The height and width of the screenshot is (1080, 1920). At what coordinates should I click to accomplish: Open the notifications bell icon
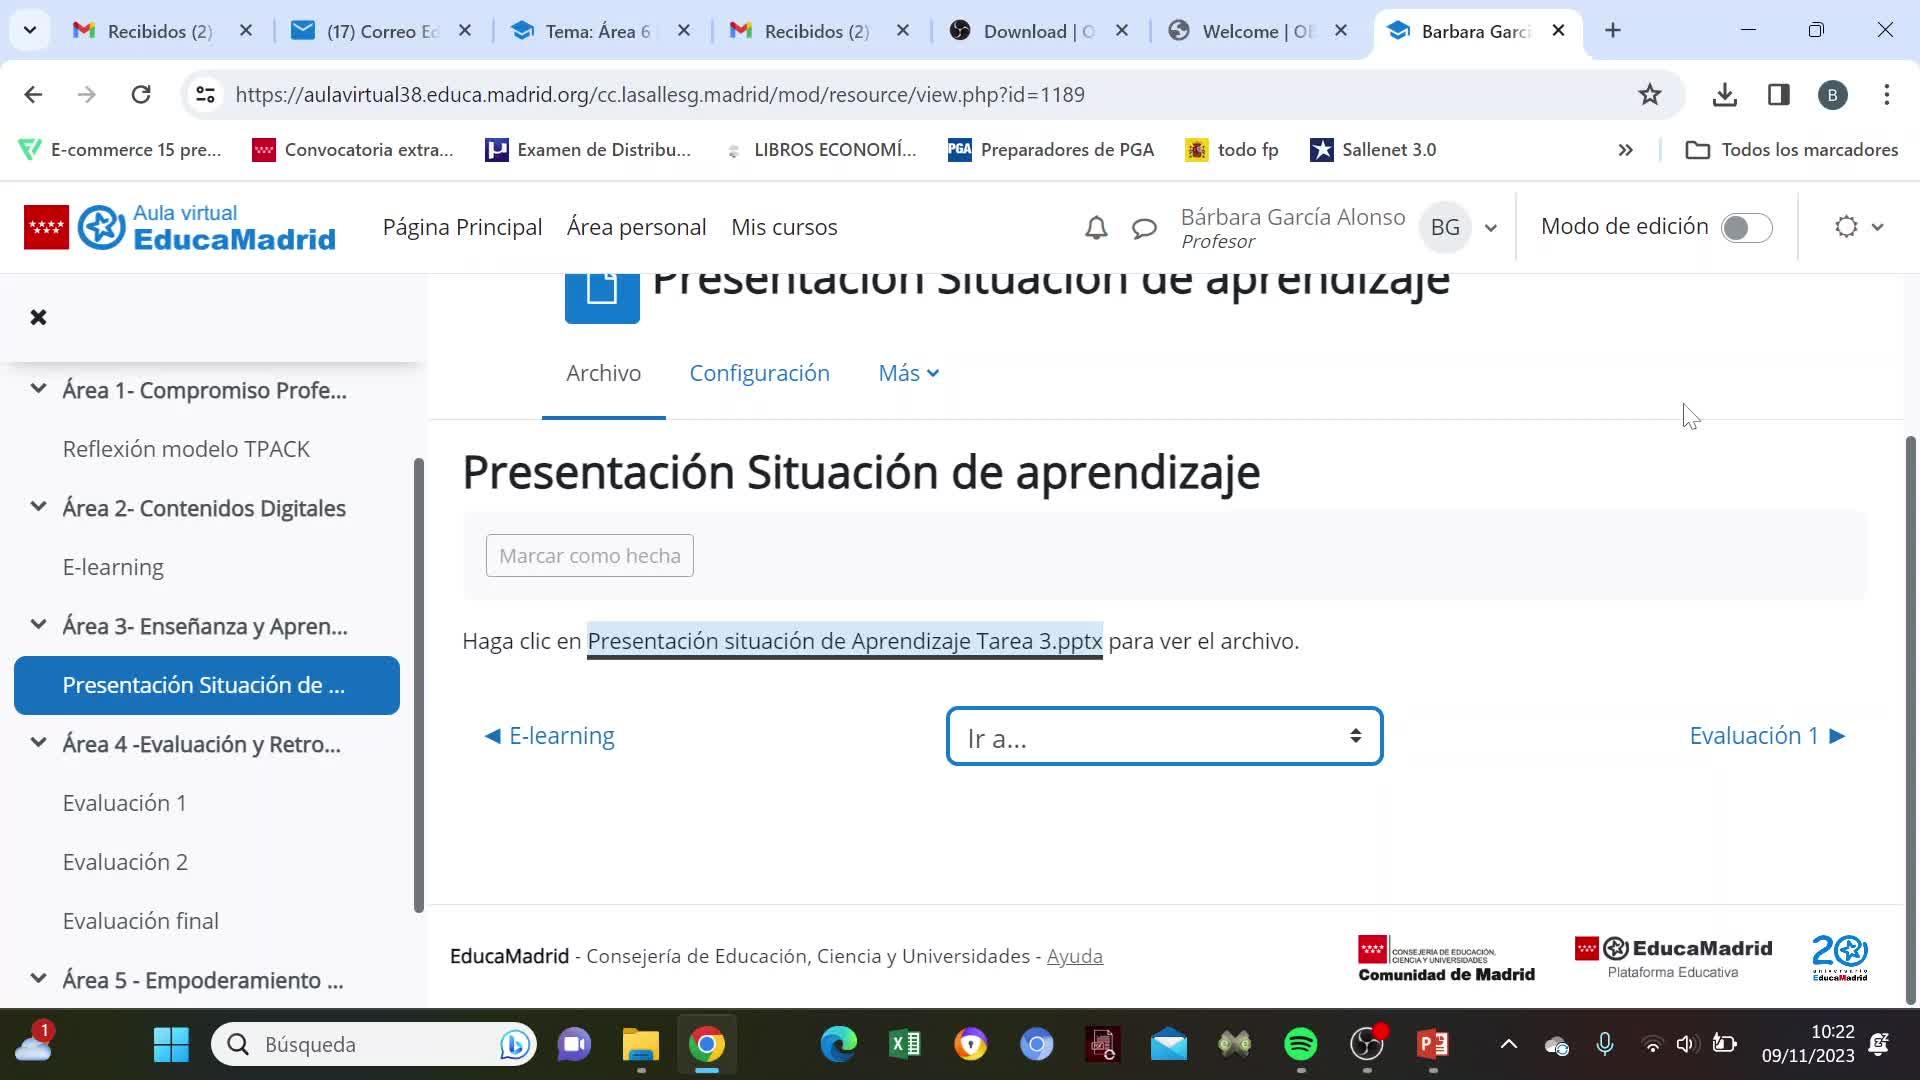(x=1096, y=228)
